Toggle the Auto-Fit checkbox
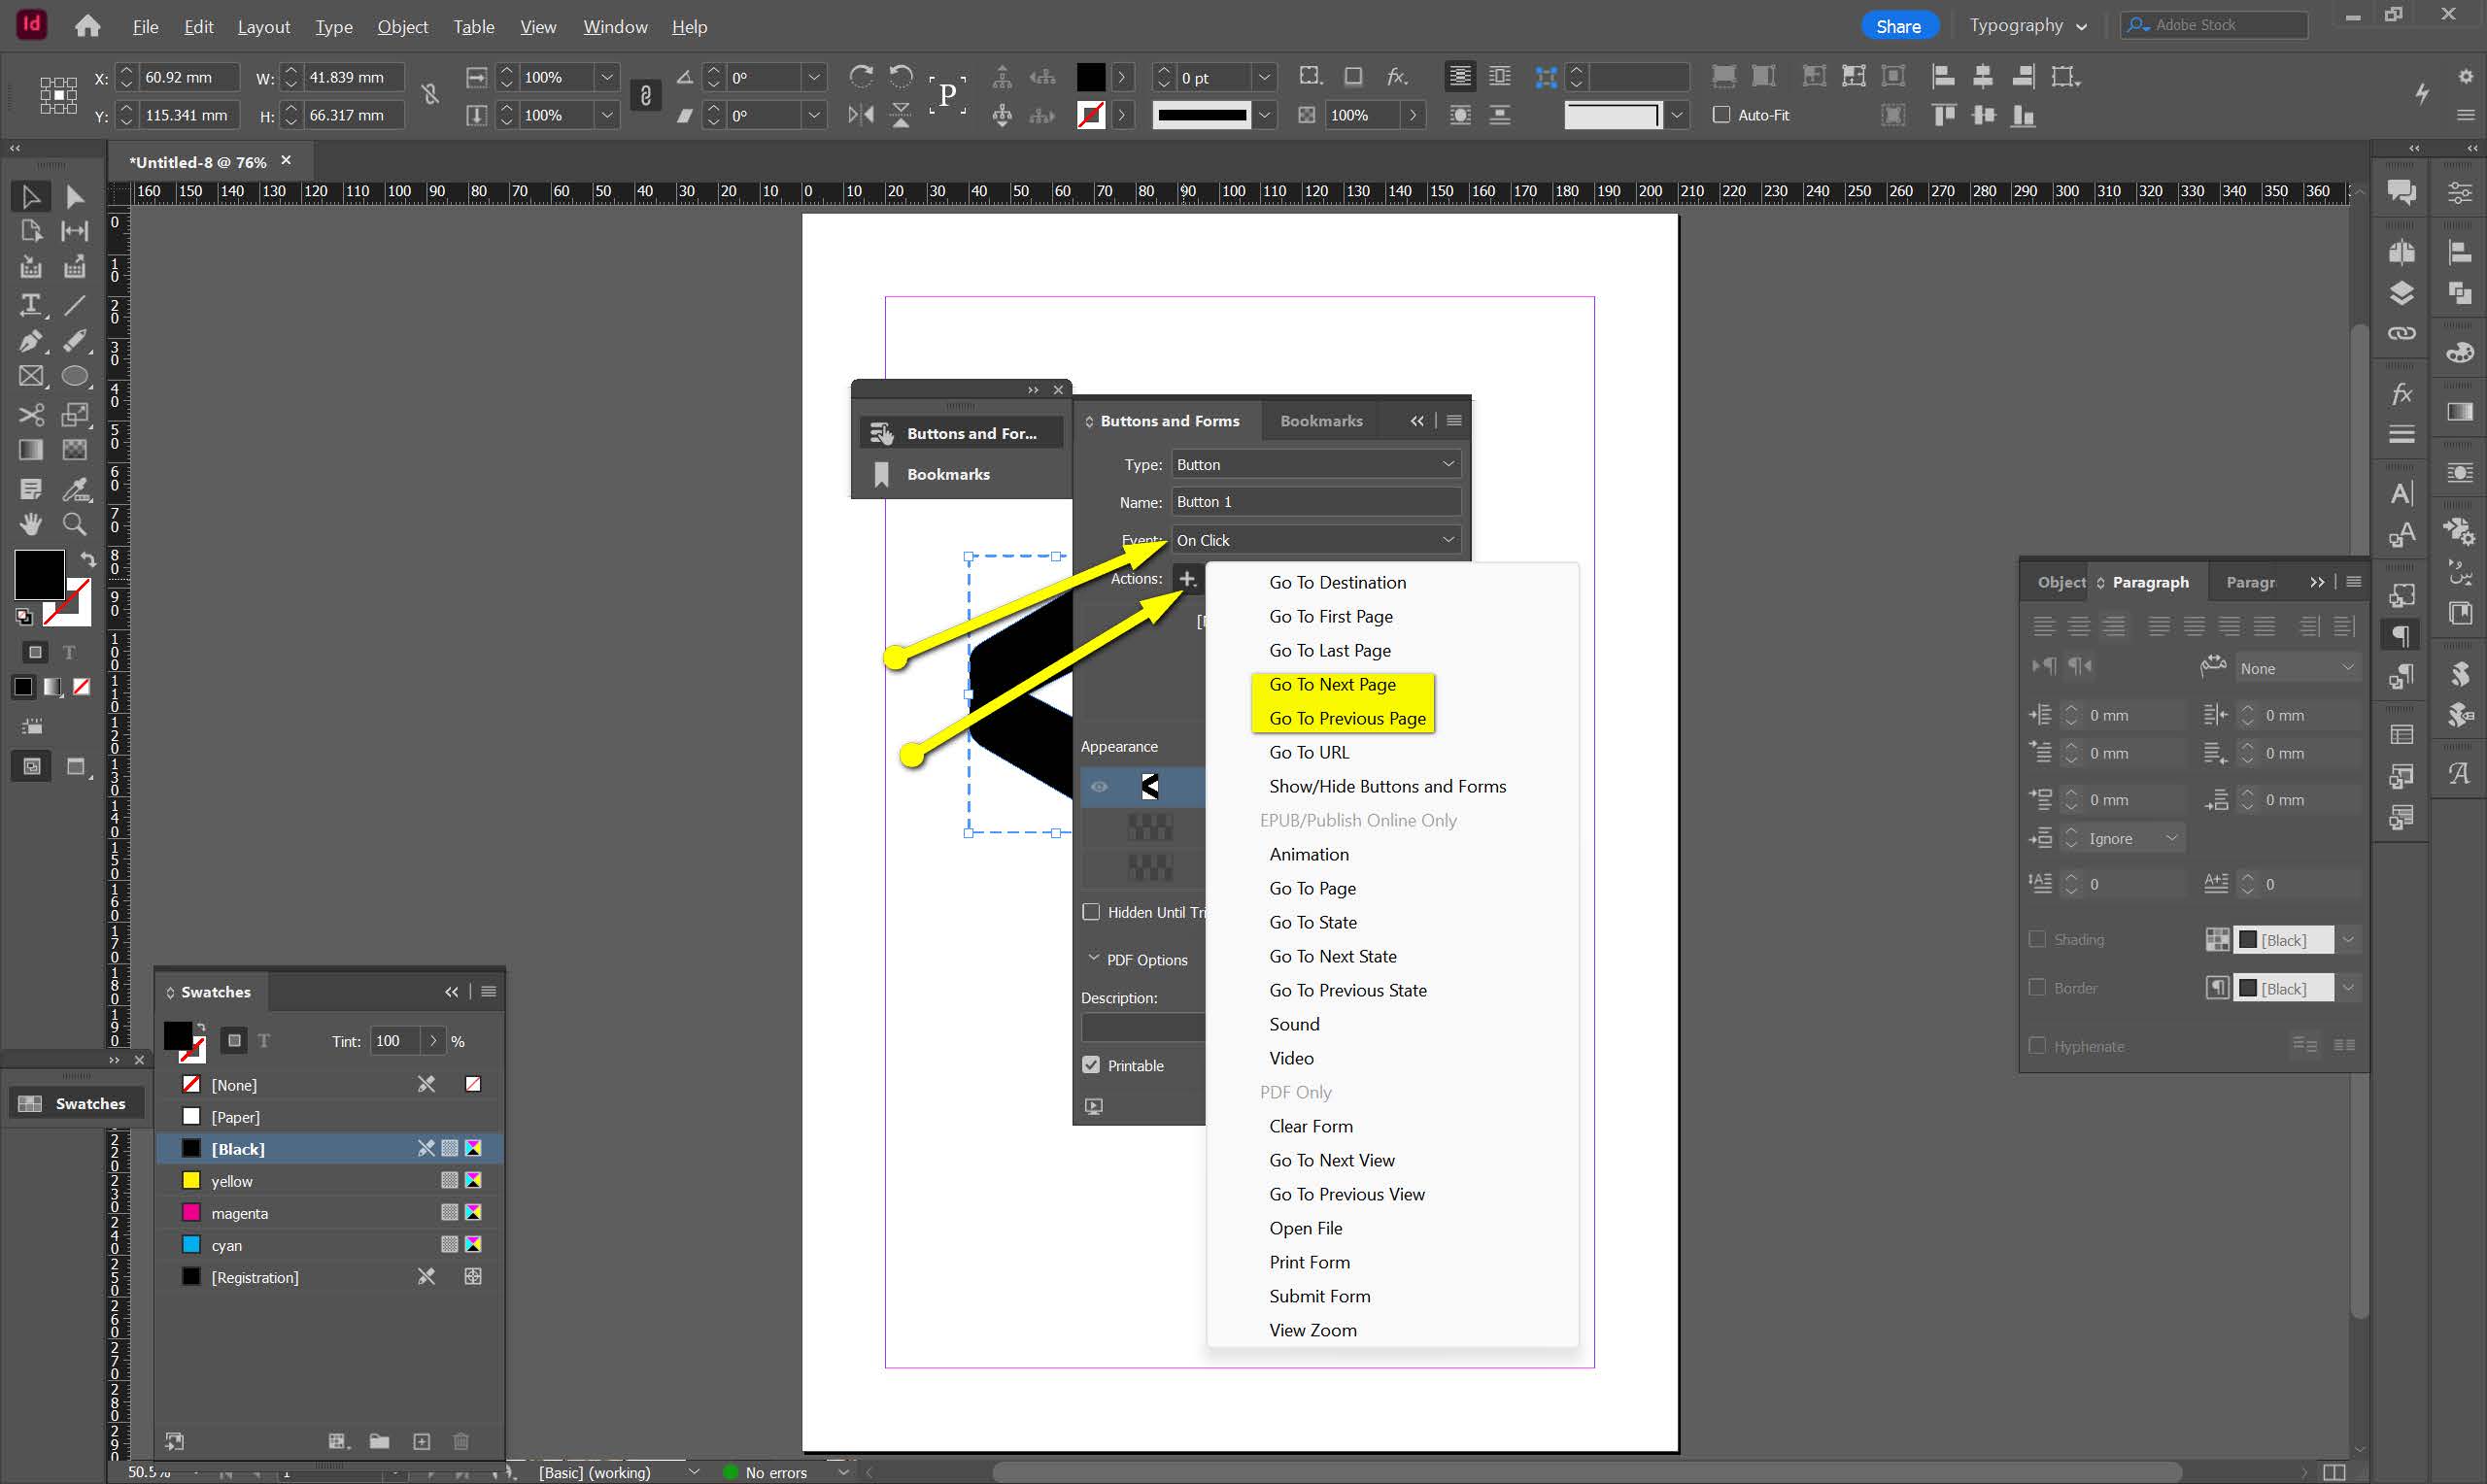This screenshot has width=2487, height=1484. coord(1721,115)
